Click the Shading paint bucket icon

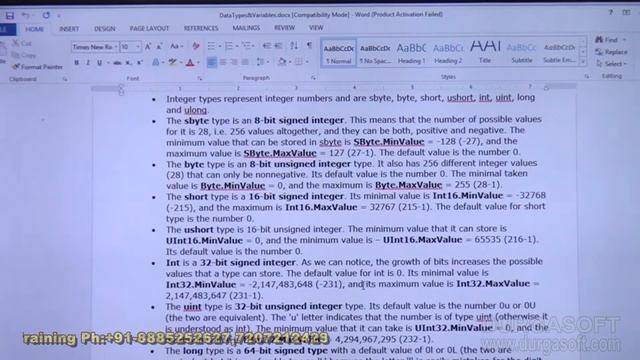pos(281,62)
